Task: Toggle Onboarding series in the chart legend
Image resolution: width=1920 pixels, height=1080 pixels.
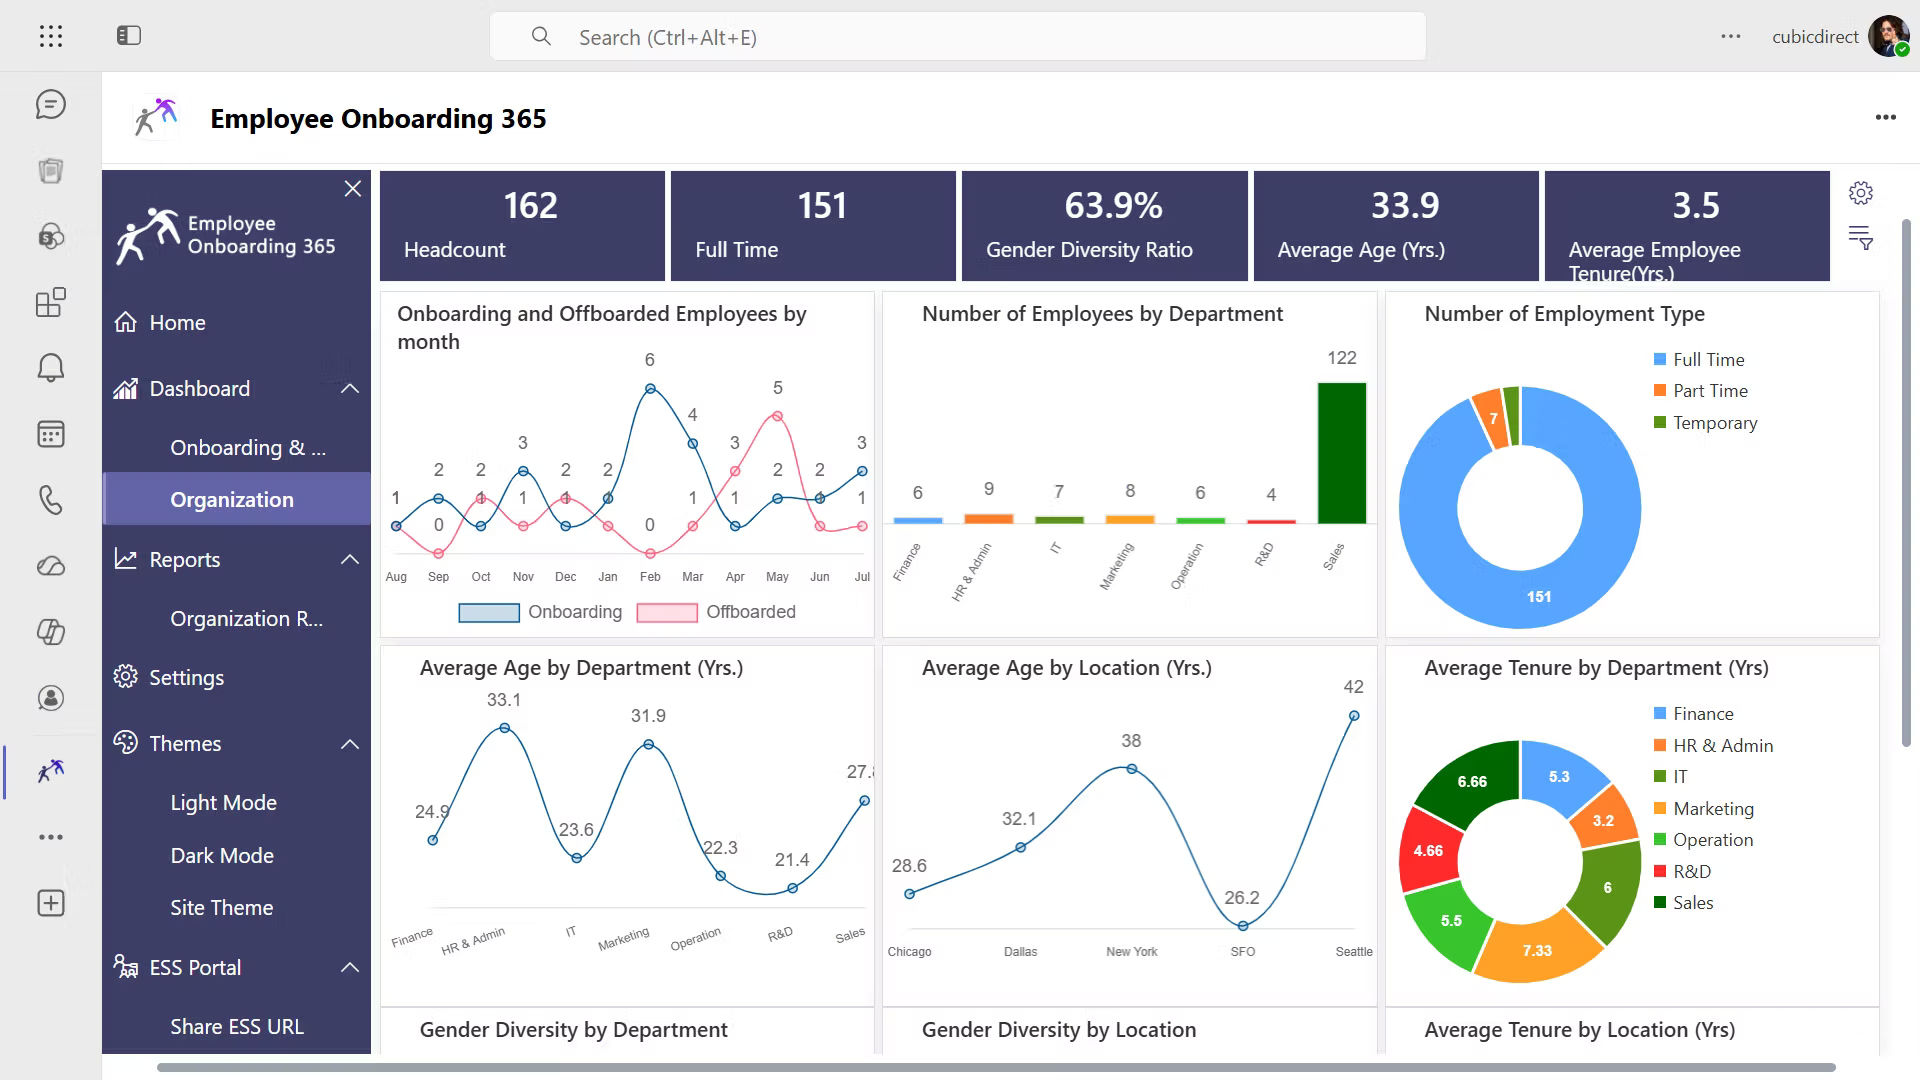Action: pyautogui.click(x=540, y=612)
